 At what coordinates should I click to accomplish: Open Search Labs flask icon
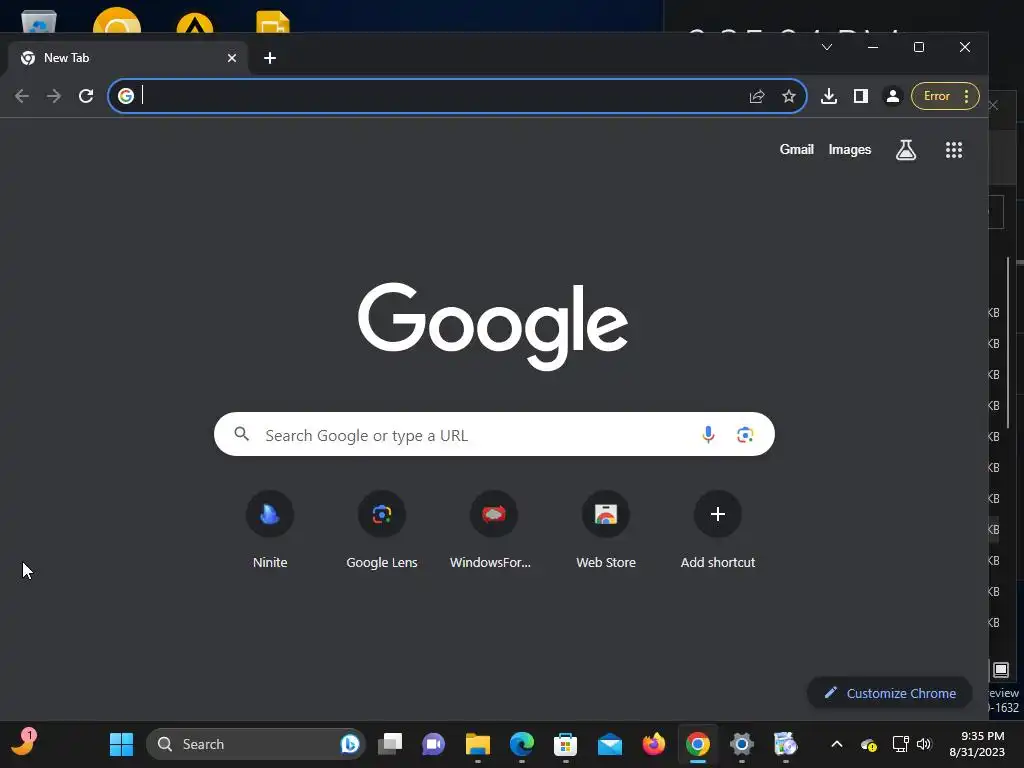pos(906,150)
